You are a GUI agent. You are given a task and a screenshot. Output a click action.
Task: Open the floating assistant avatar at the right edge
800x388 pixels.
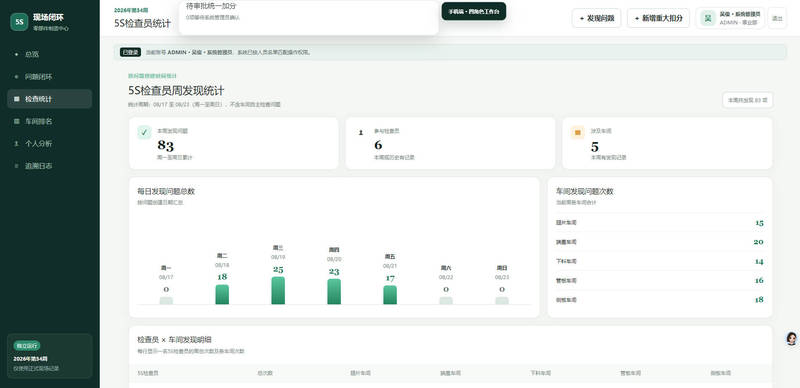[x=791, y=338]
